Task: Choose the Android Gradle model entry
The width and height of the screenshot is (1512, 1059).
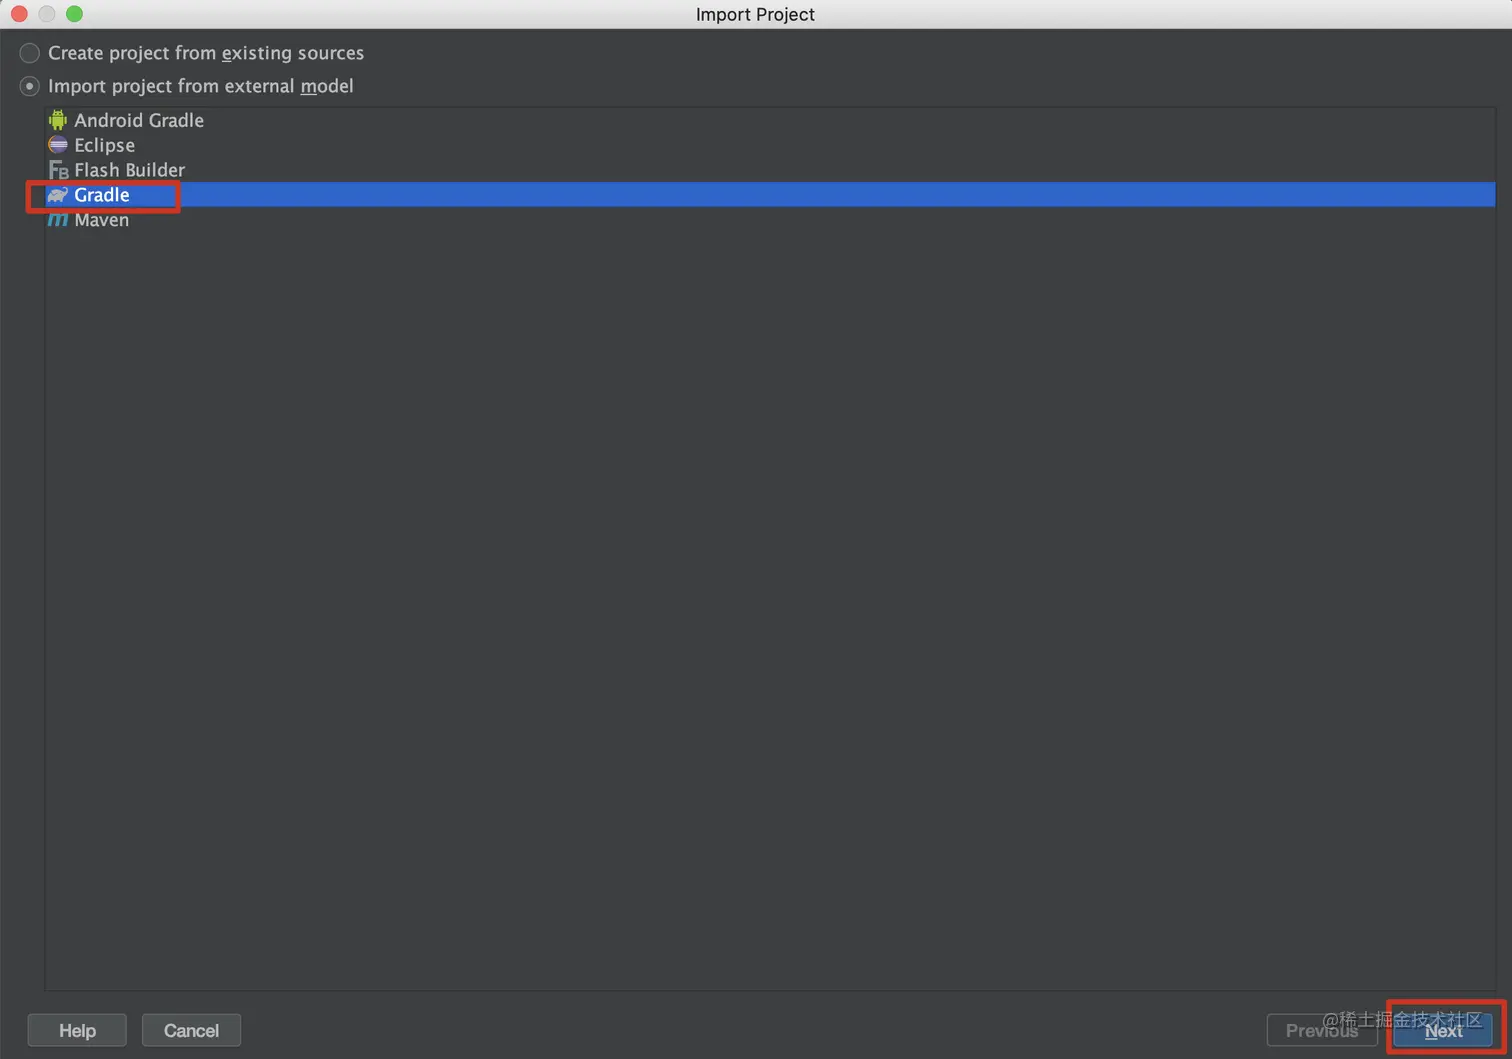Action: coord(770,120)
